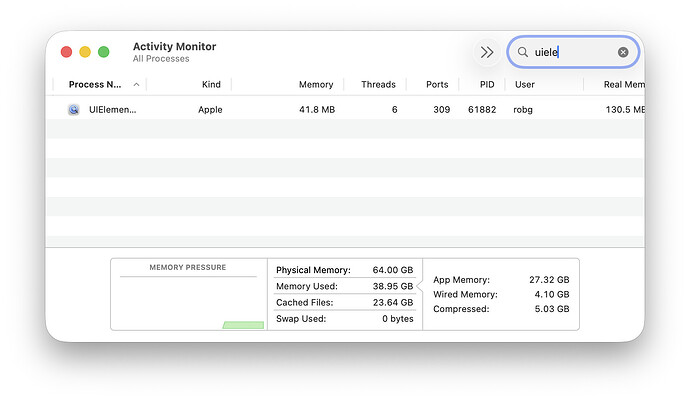The image size is (690, 401).
Task: Click the PID value 61882
Action: (482, 110)
